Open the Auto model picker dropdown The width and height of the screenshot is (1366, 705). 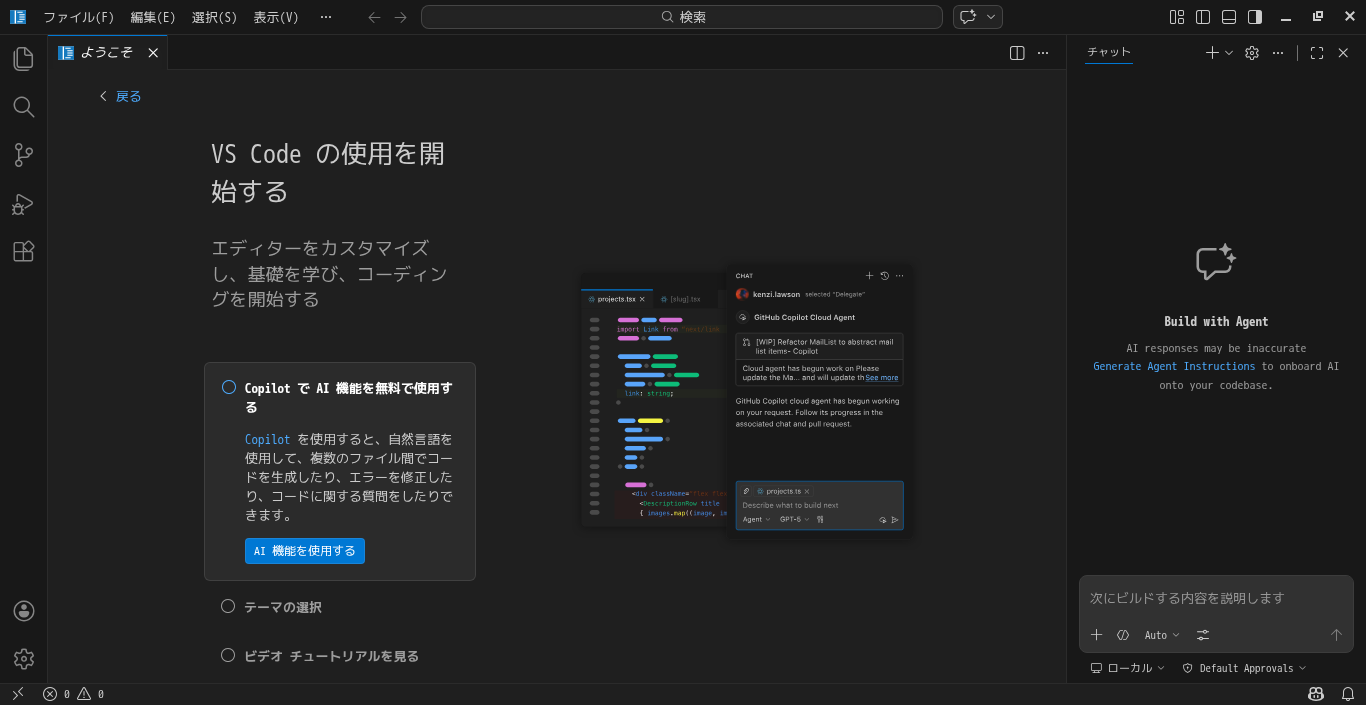point(1162,635)
